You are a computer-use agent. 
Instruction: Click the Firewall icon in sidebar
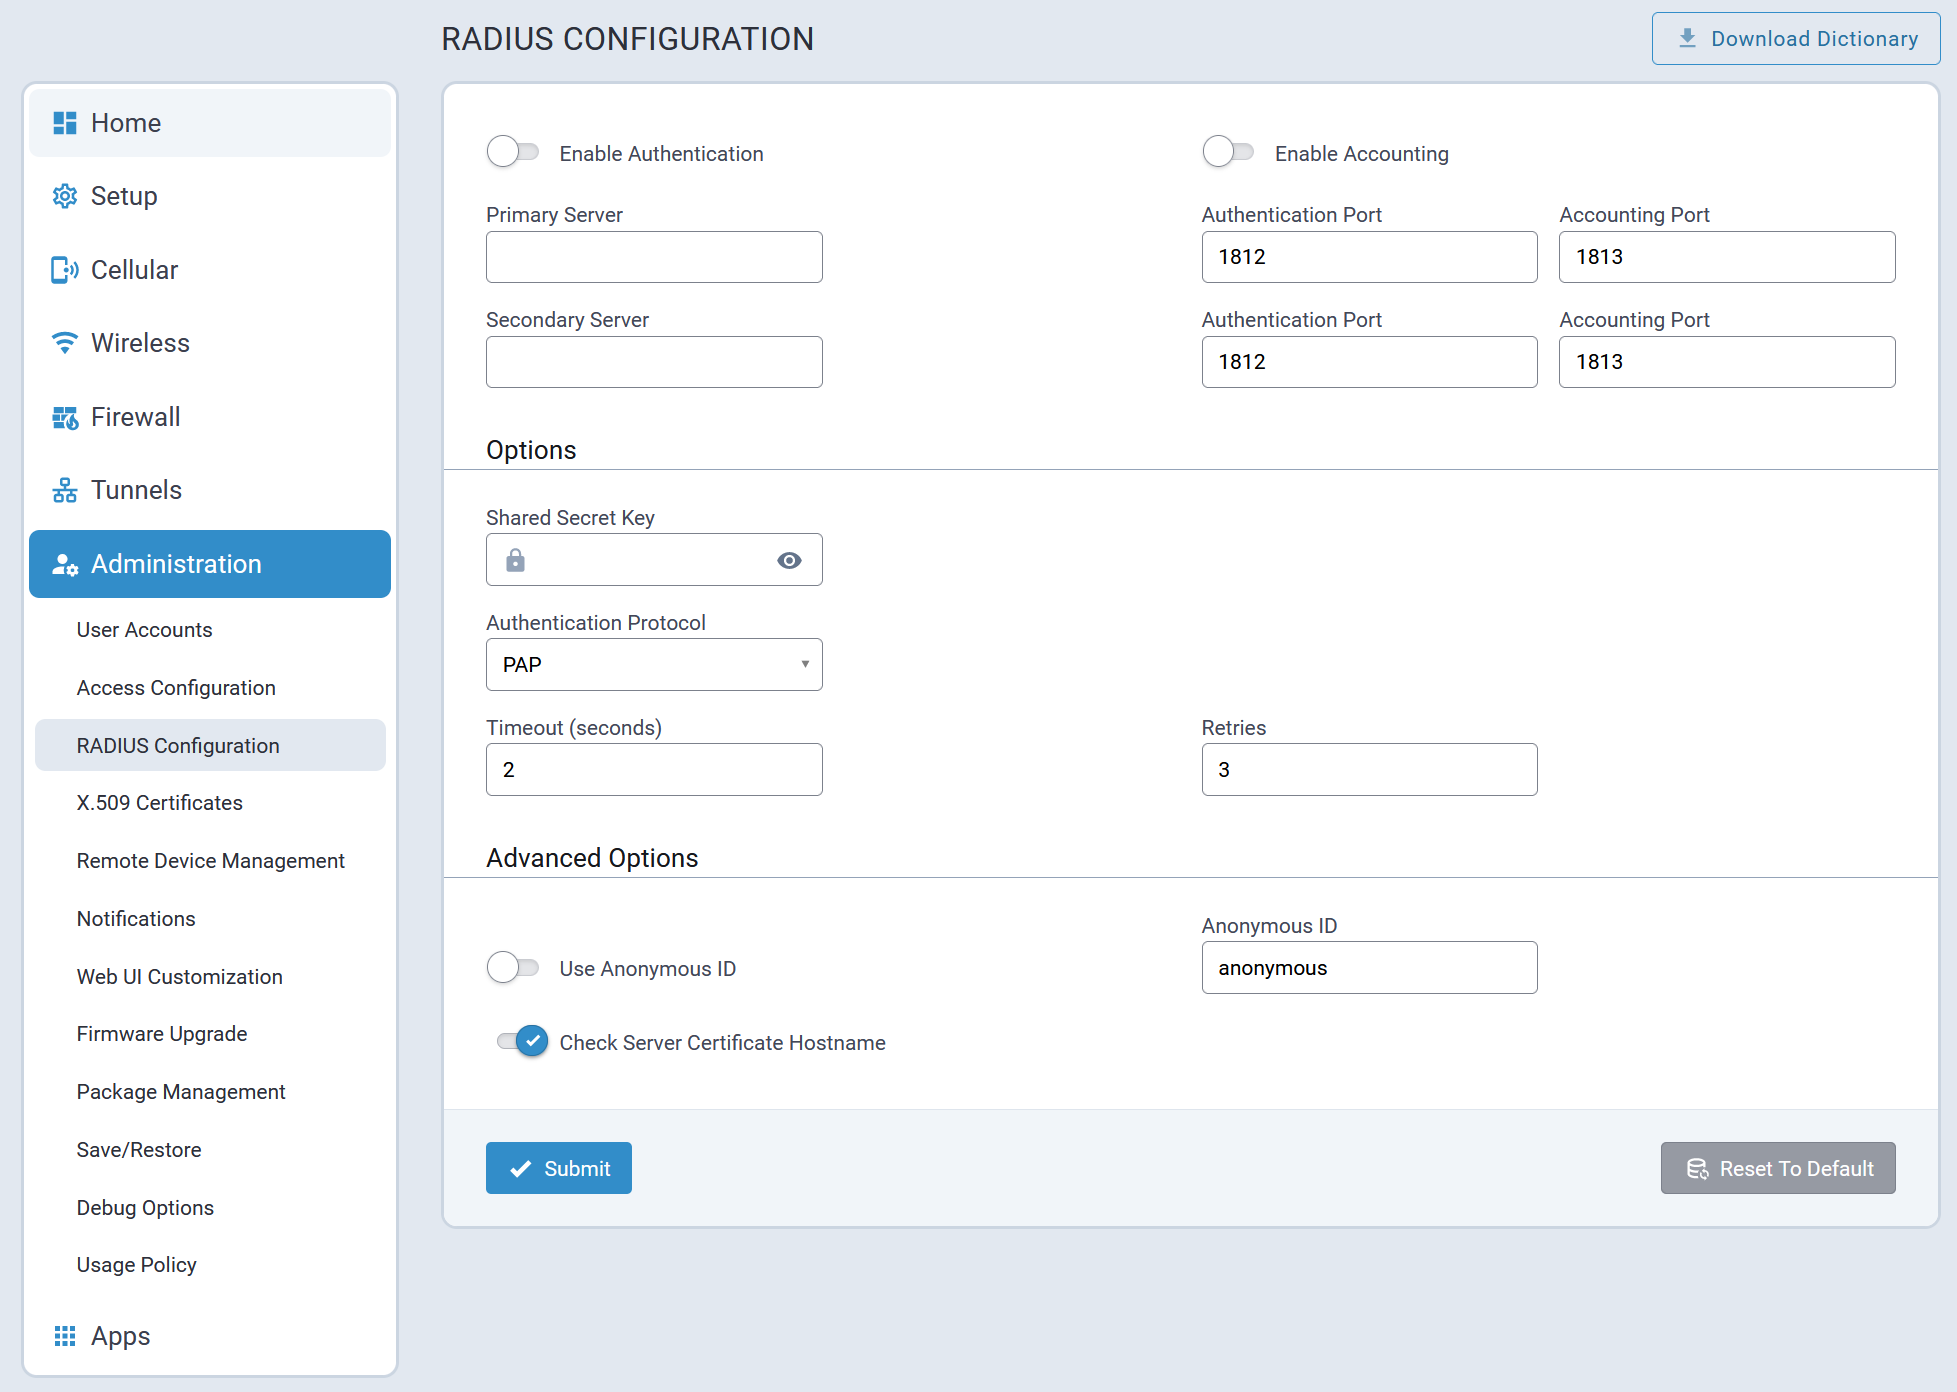tap(65, 417)
